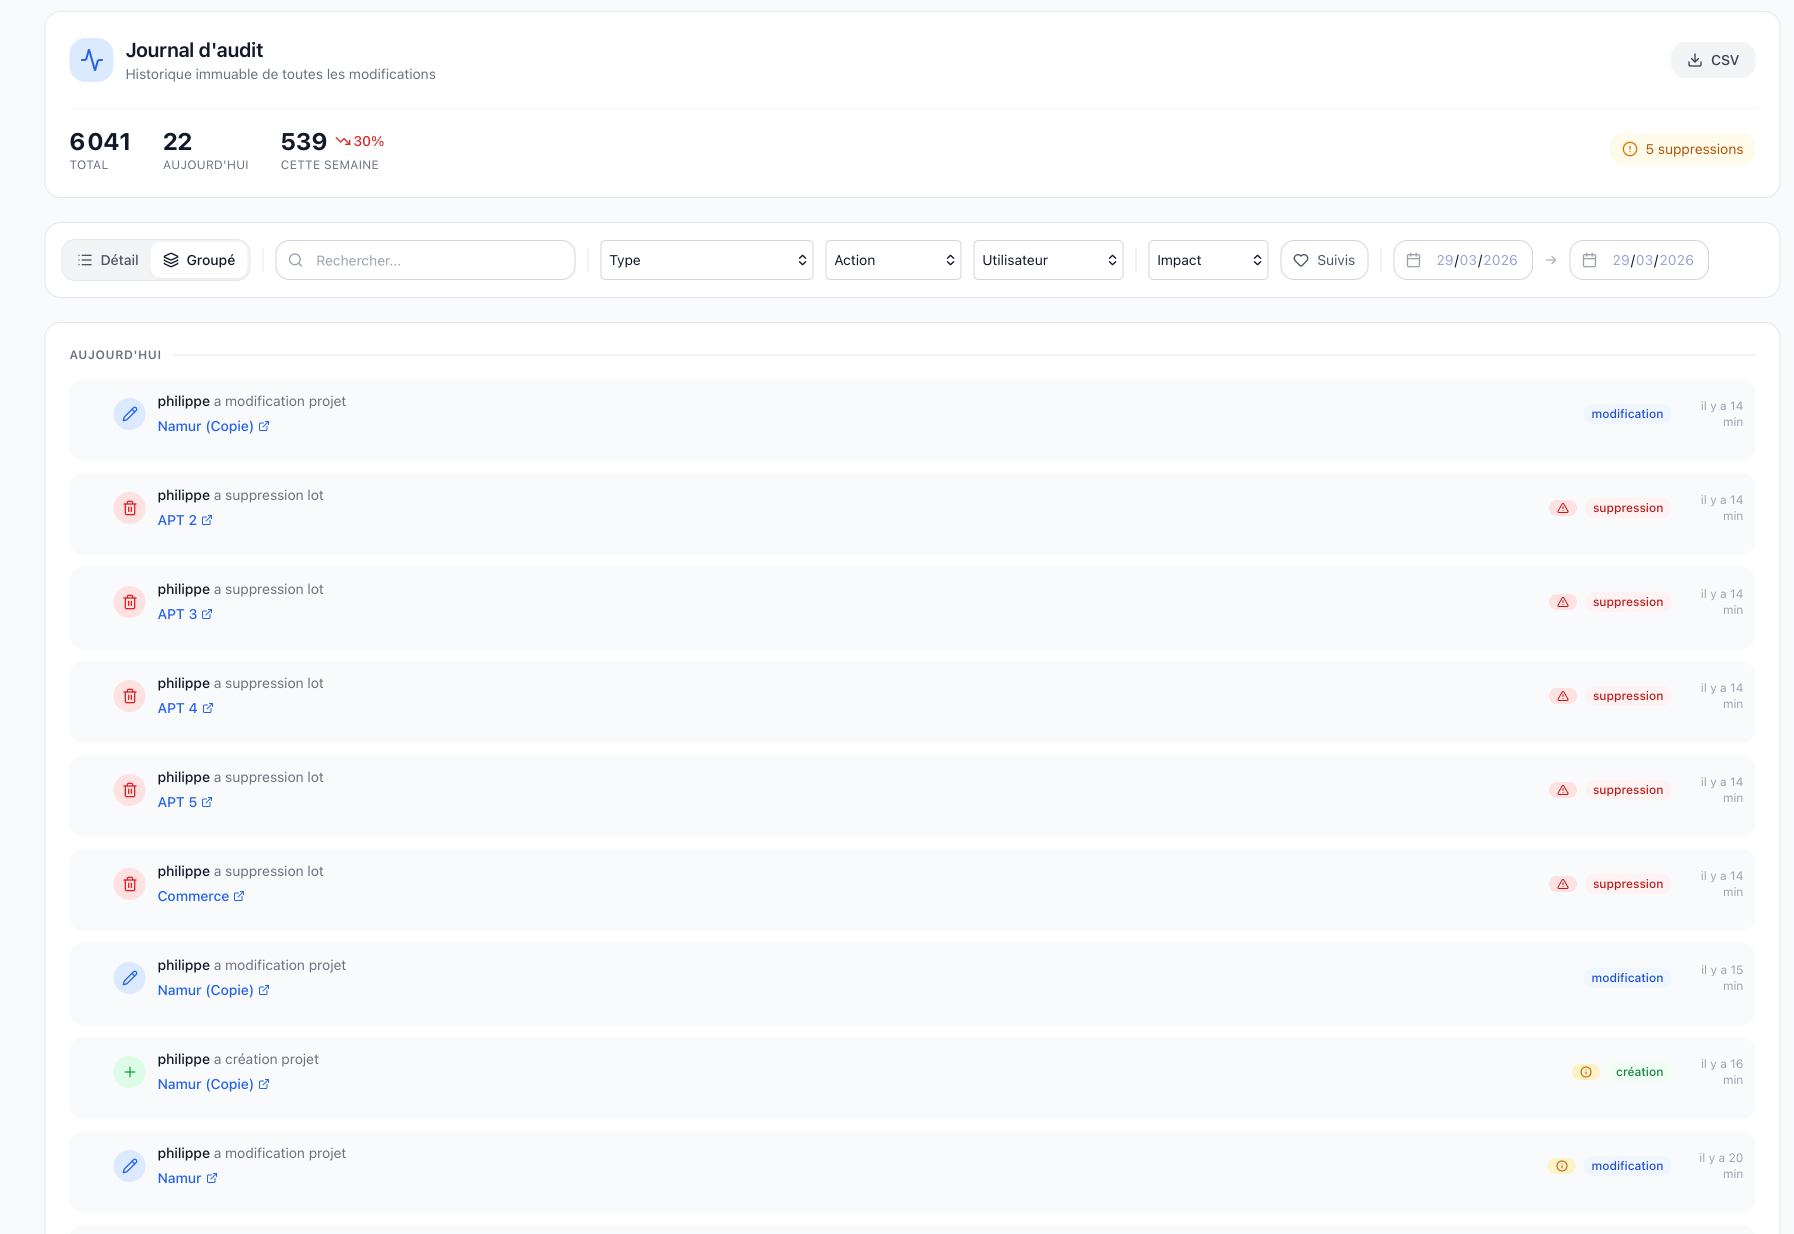1794x1234 pixels.
Task: Click the audit journal pulse icon
Action: (91, 60)
